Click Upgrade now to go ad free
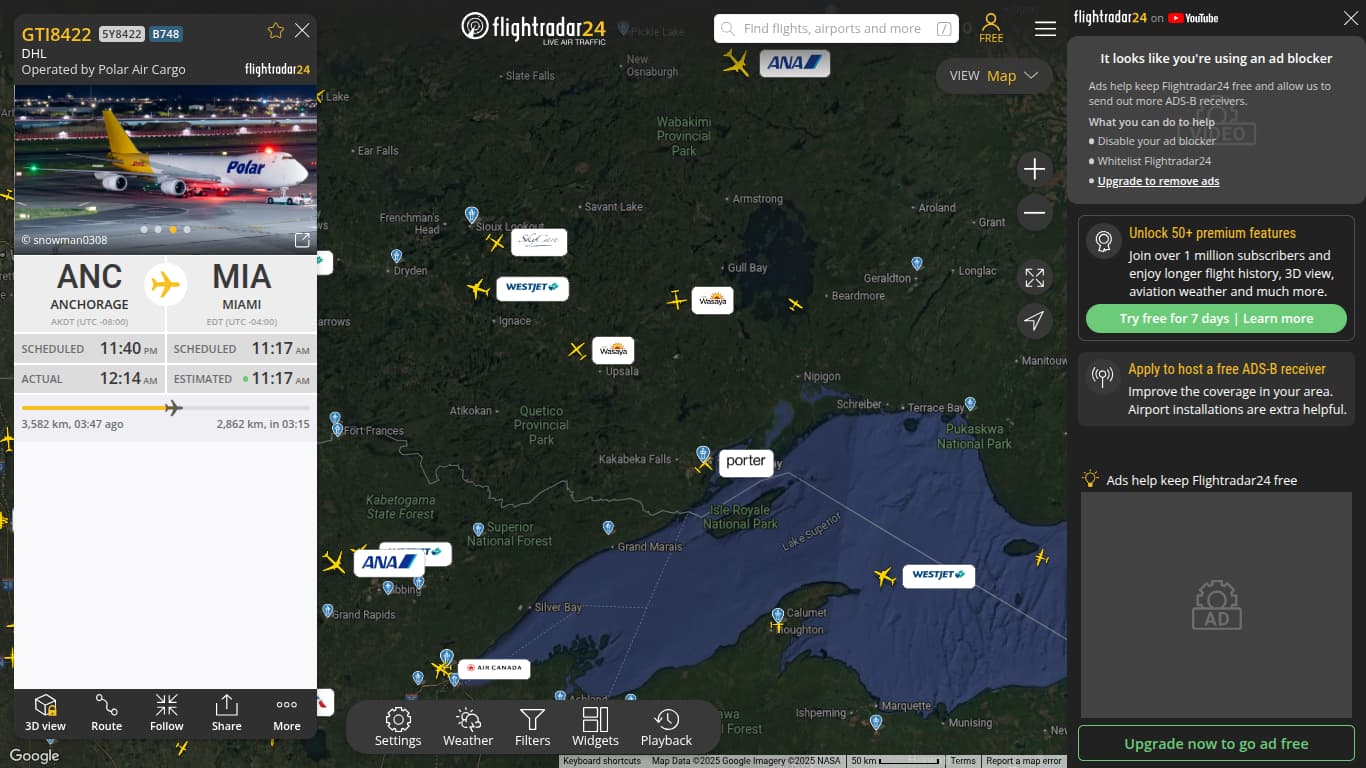 1216,744
